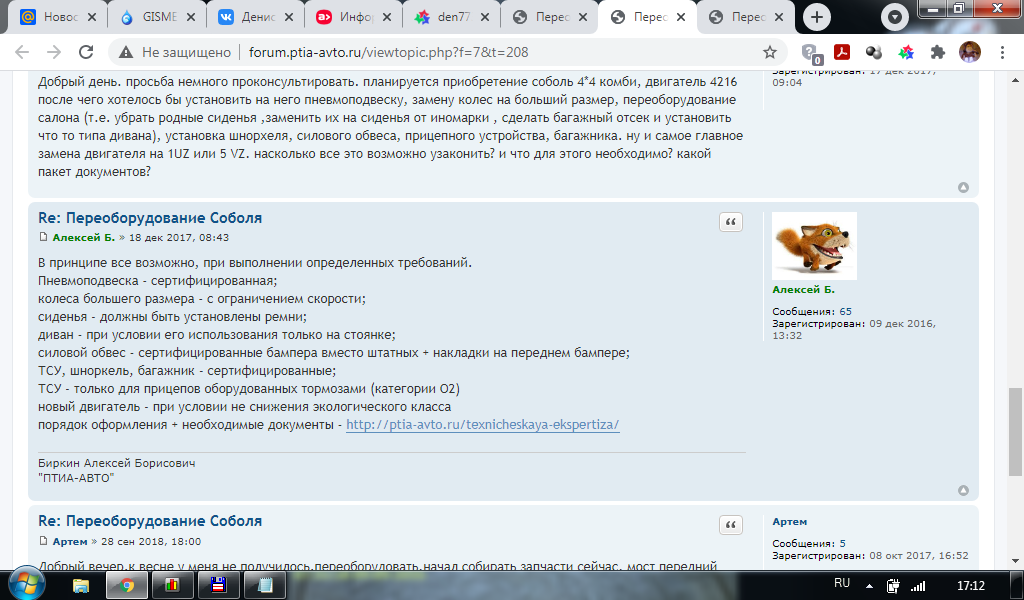Screen dimensions: 1024x600
Task: Open post title Re: Переоборудование Соболя by Алексей Б.
Action: click(x=150, y=218)
